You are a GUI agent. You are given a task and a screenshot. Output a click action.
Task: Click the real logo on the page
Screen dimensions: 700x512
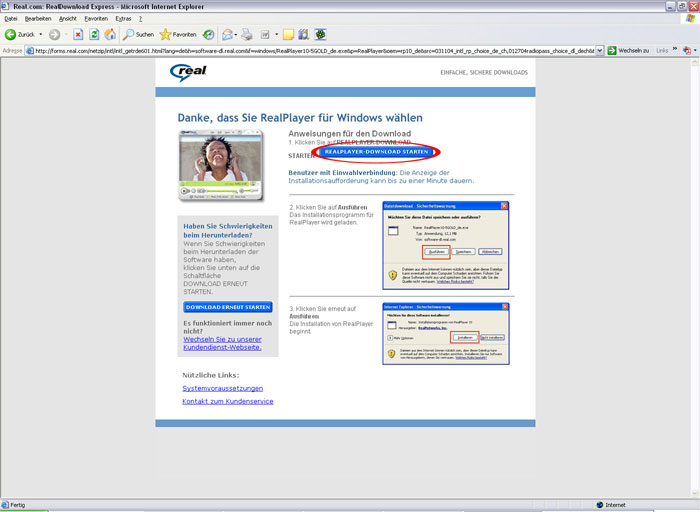(188, 72)
